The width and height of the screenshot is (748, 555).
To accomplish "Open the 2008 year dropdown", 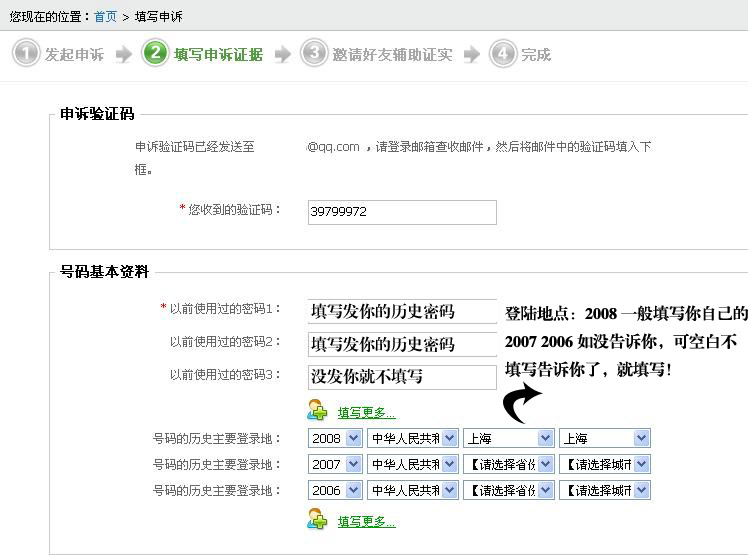I will pos(335,438).
